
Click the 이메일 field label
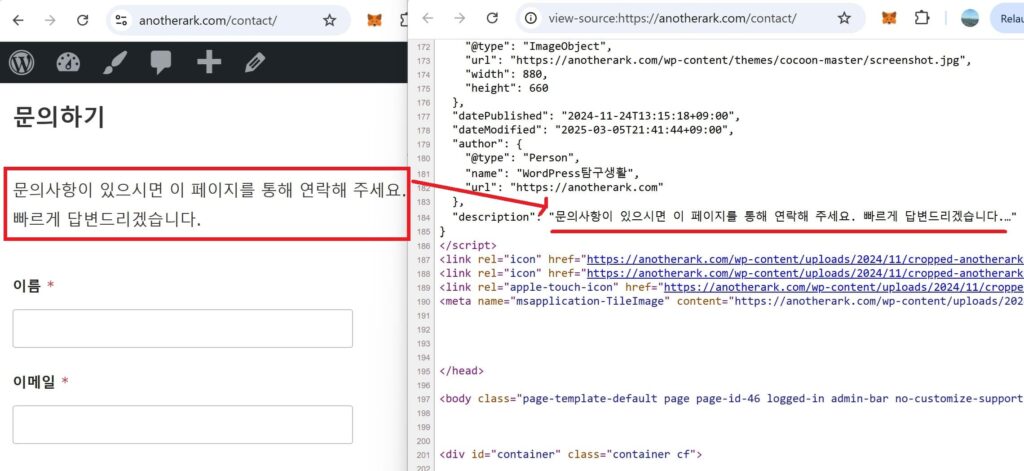pos(34,382)
